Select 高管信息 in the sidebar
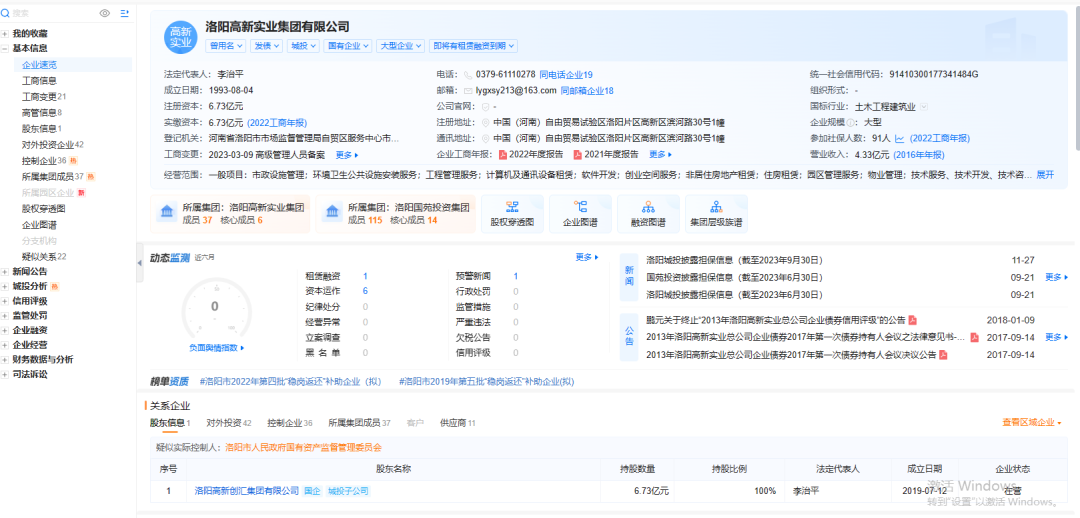The image size is (1080, 518). coord(42,113)
